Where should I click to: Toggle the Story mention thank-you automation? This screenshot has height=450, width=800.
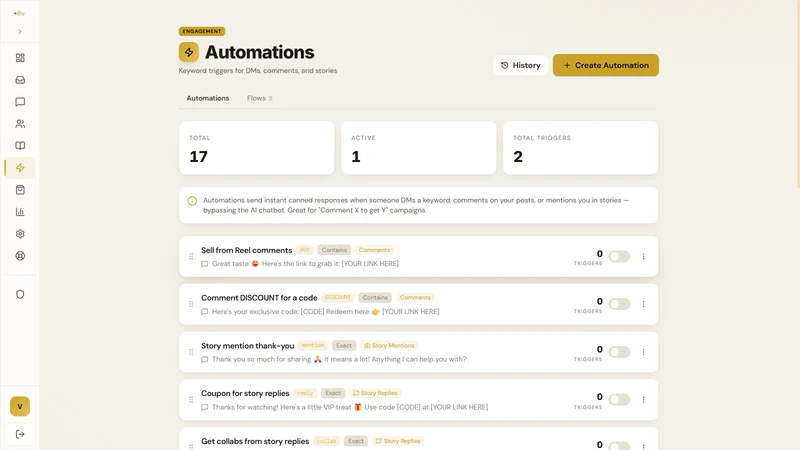pos(619,352)
